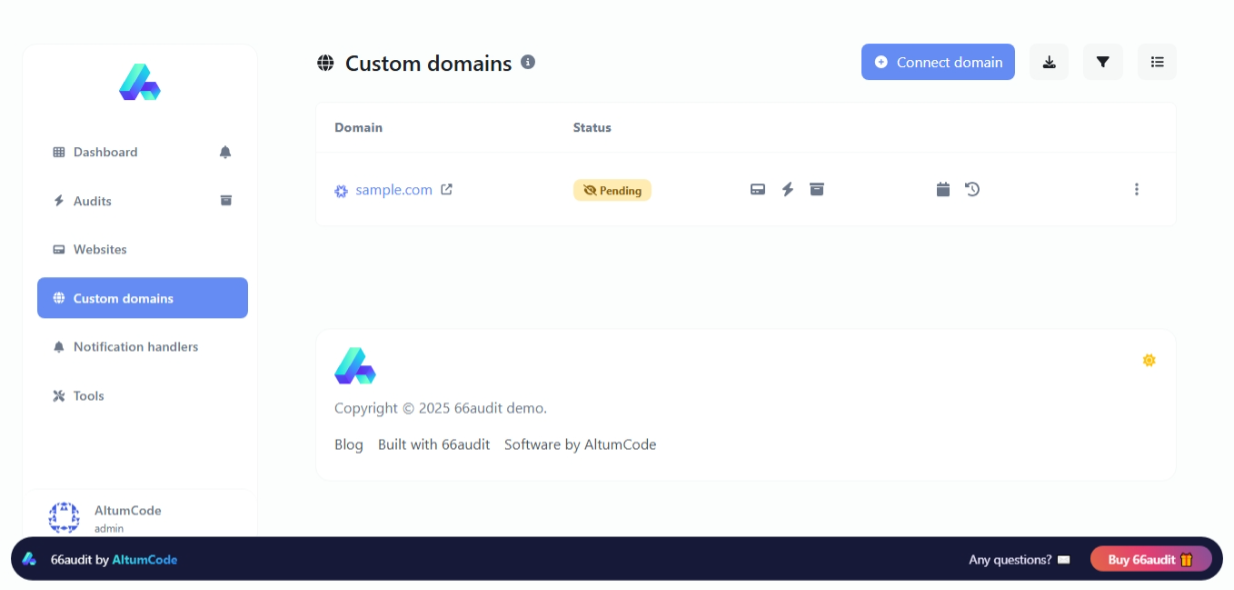
Task: Open the bulk actions list icon menu
Action: click(x=1157, y=62)
